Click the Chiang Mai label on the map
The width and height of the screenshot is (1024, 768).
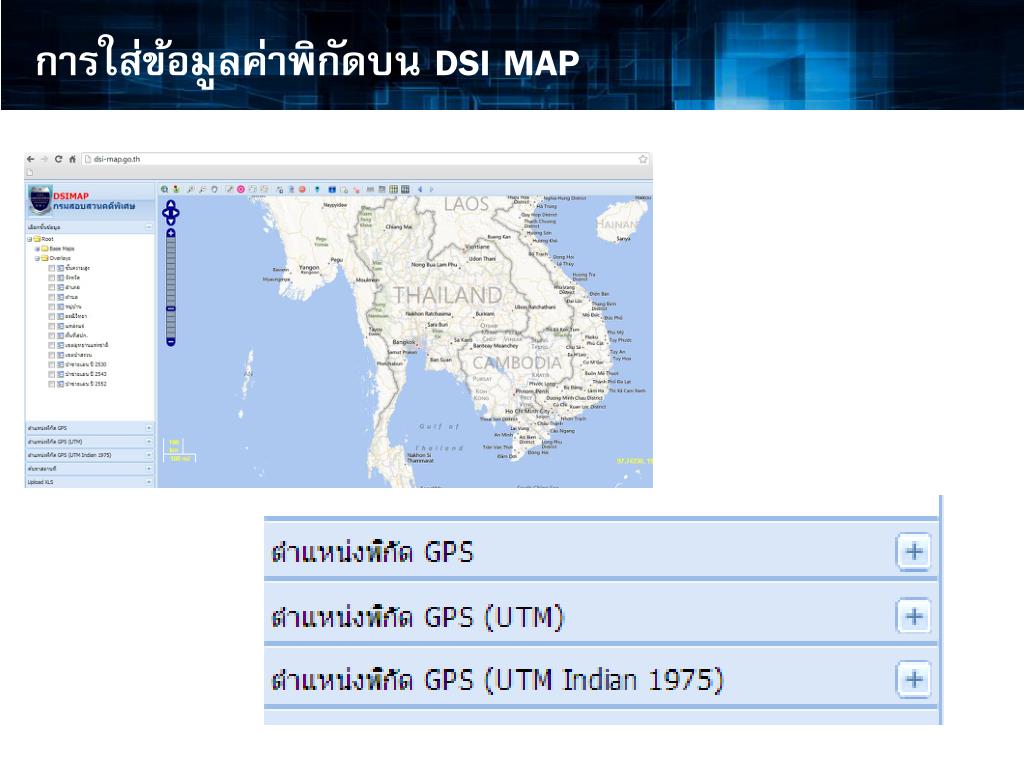(x=398, y=227)
